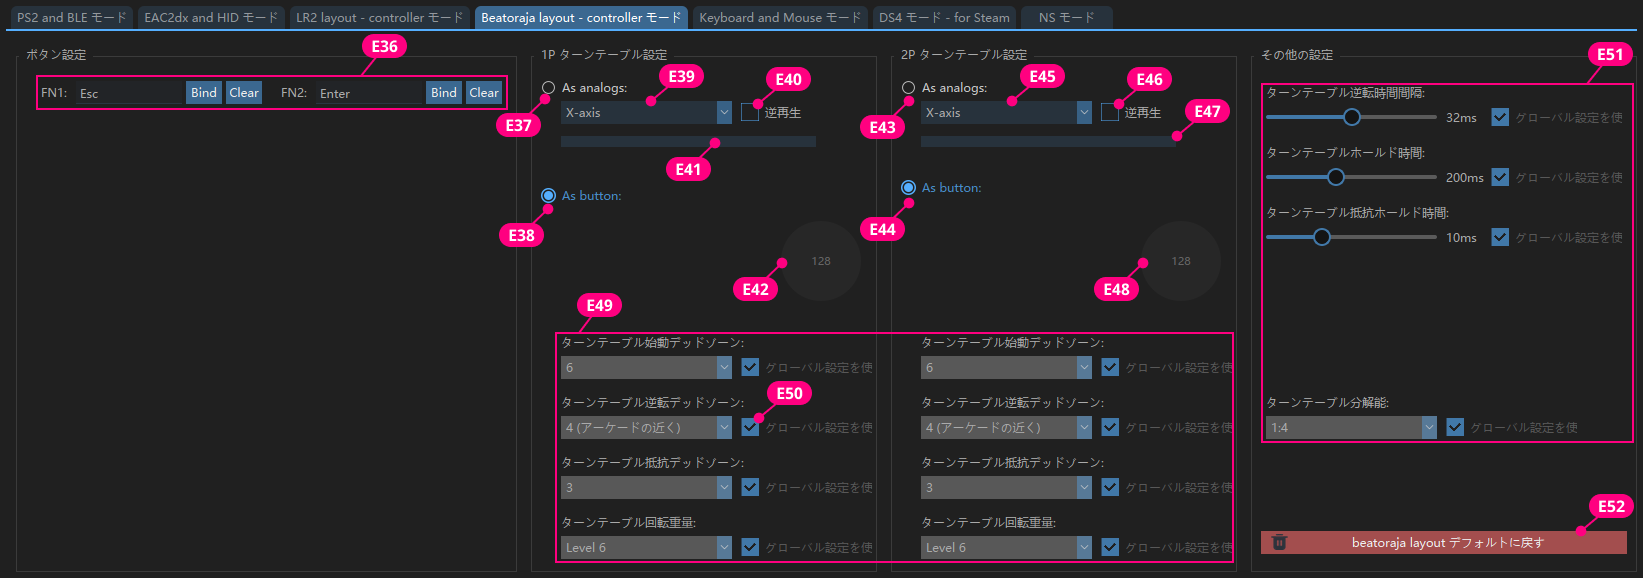Screen dimensions: 1643x578
Task: Uncheck global setting for turntable resolution
Action: pos(1455,428)
